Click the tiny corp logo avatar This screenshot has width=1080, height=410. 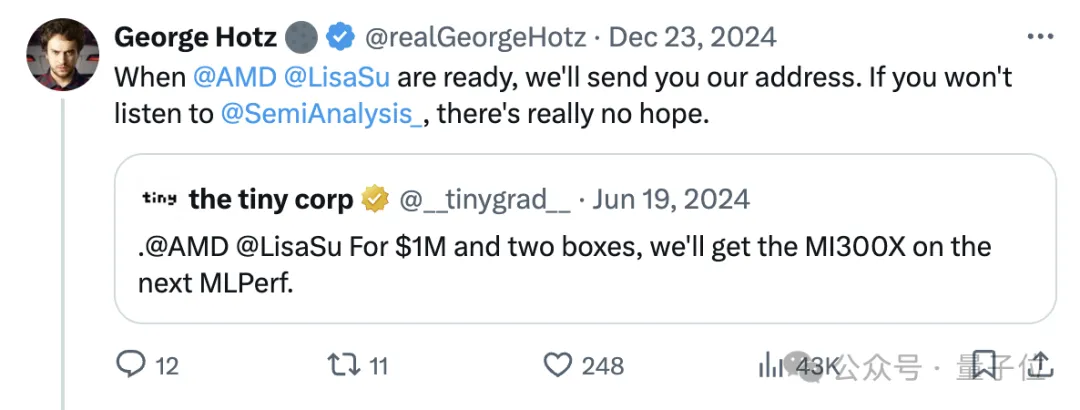pyautogui.click(x=159, y=199)
